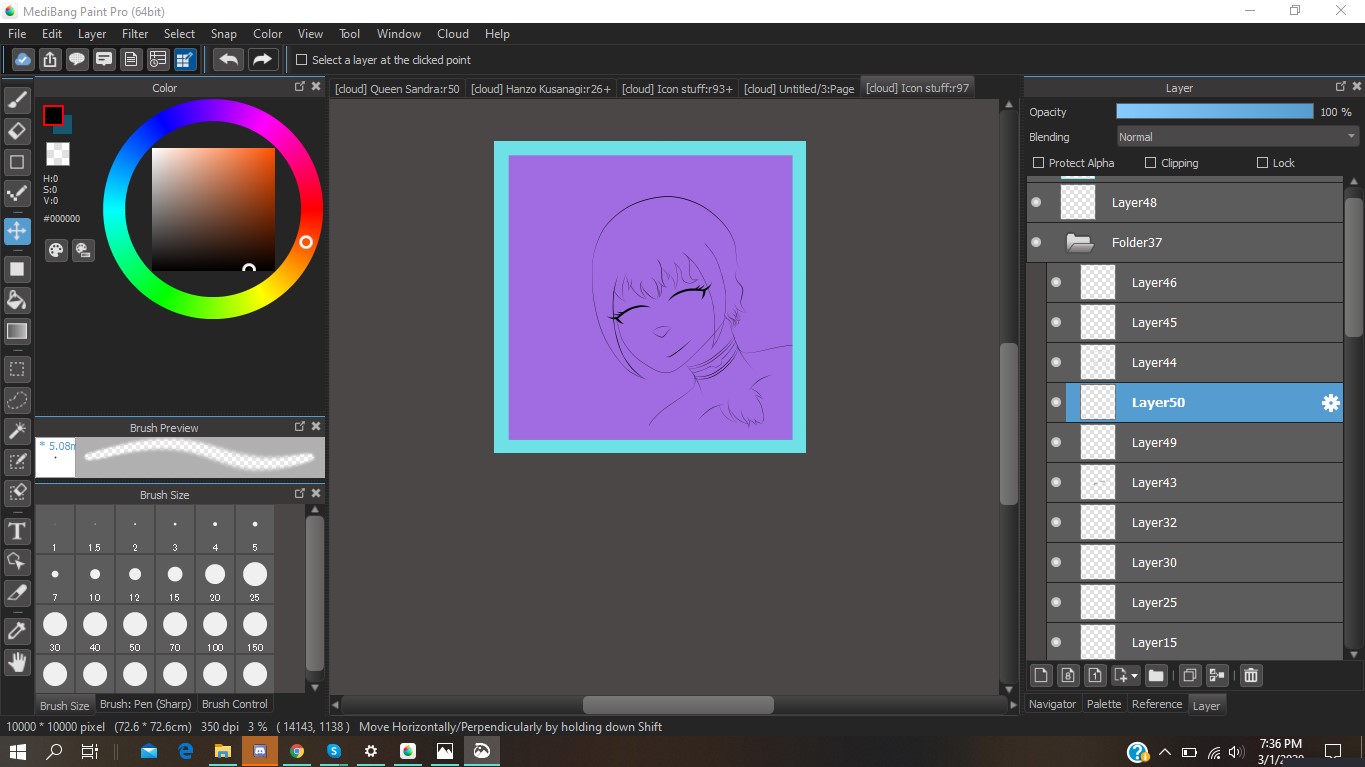1365x767 pixels.
Task: Select the Hand pan tool
Action: tap(17, 661)
